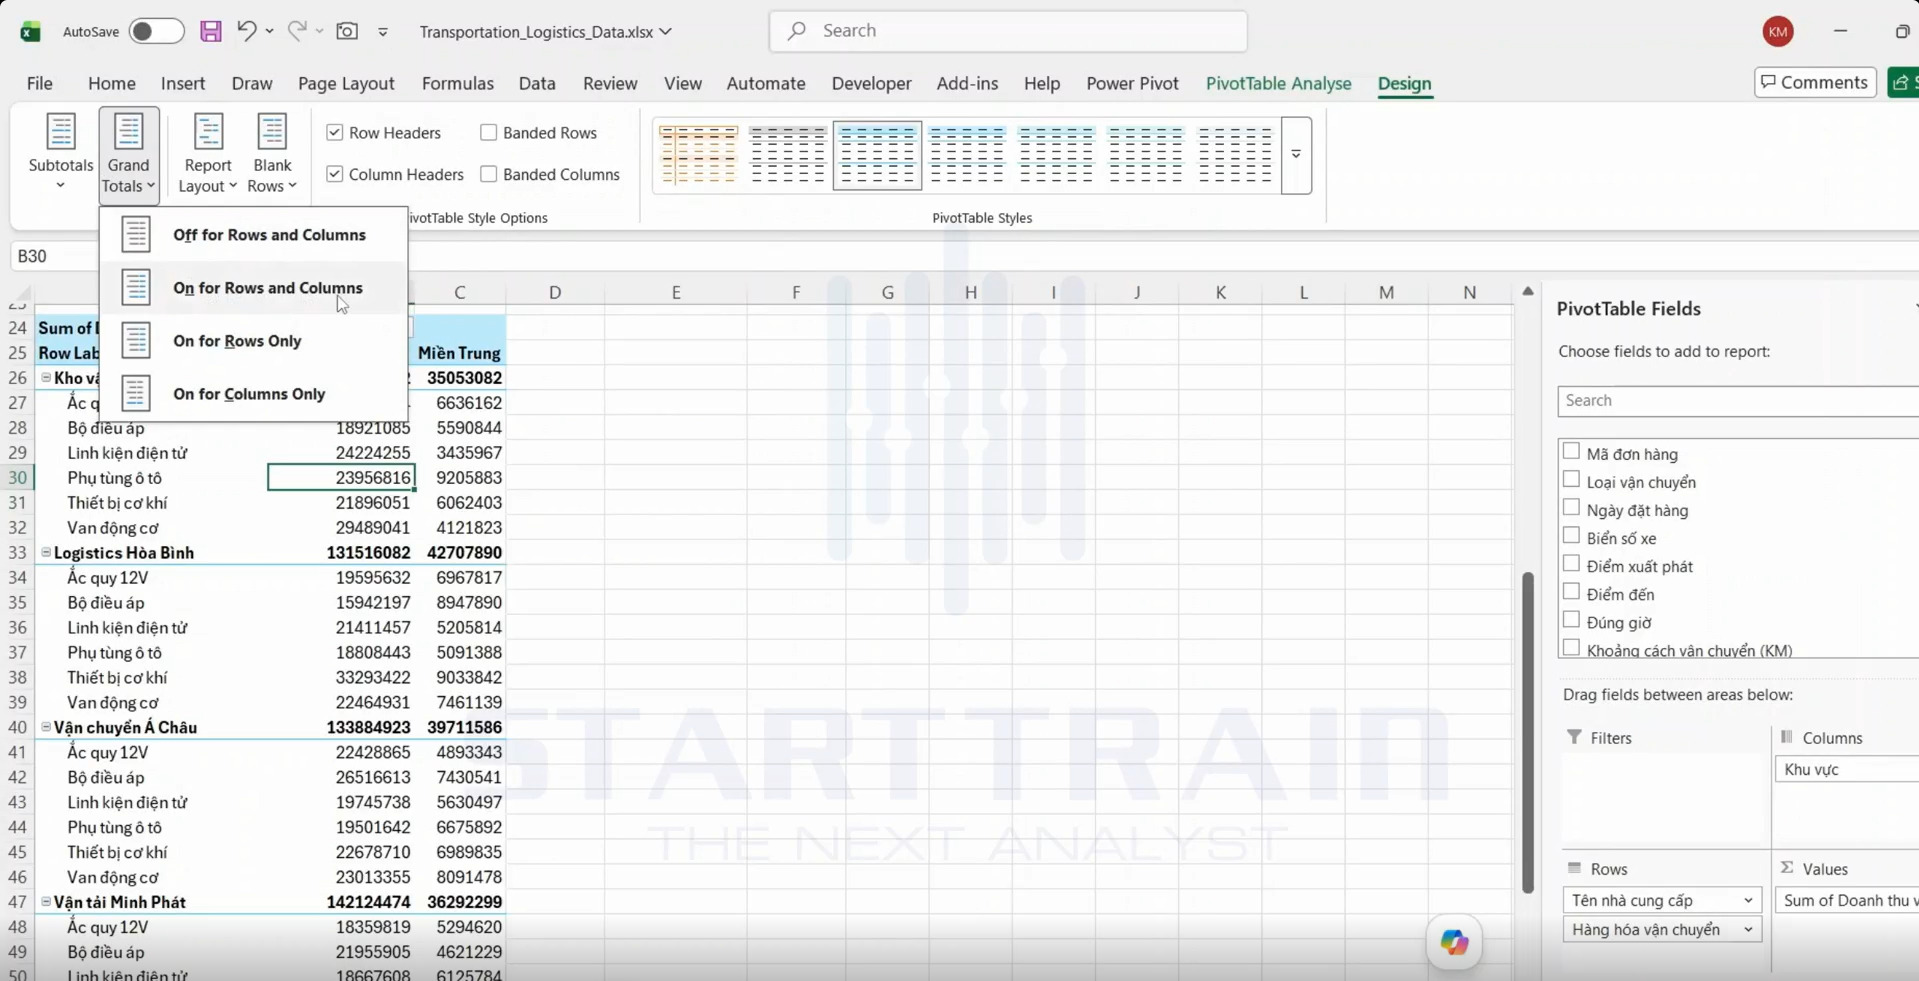Click the PivotTable Fields search box
The image size is (1919, 981).
pyautogui.click(x=1738, y=400)
